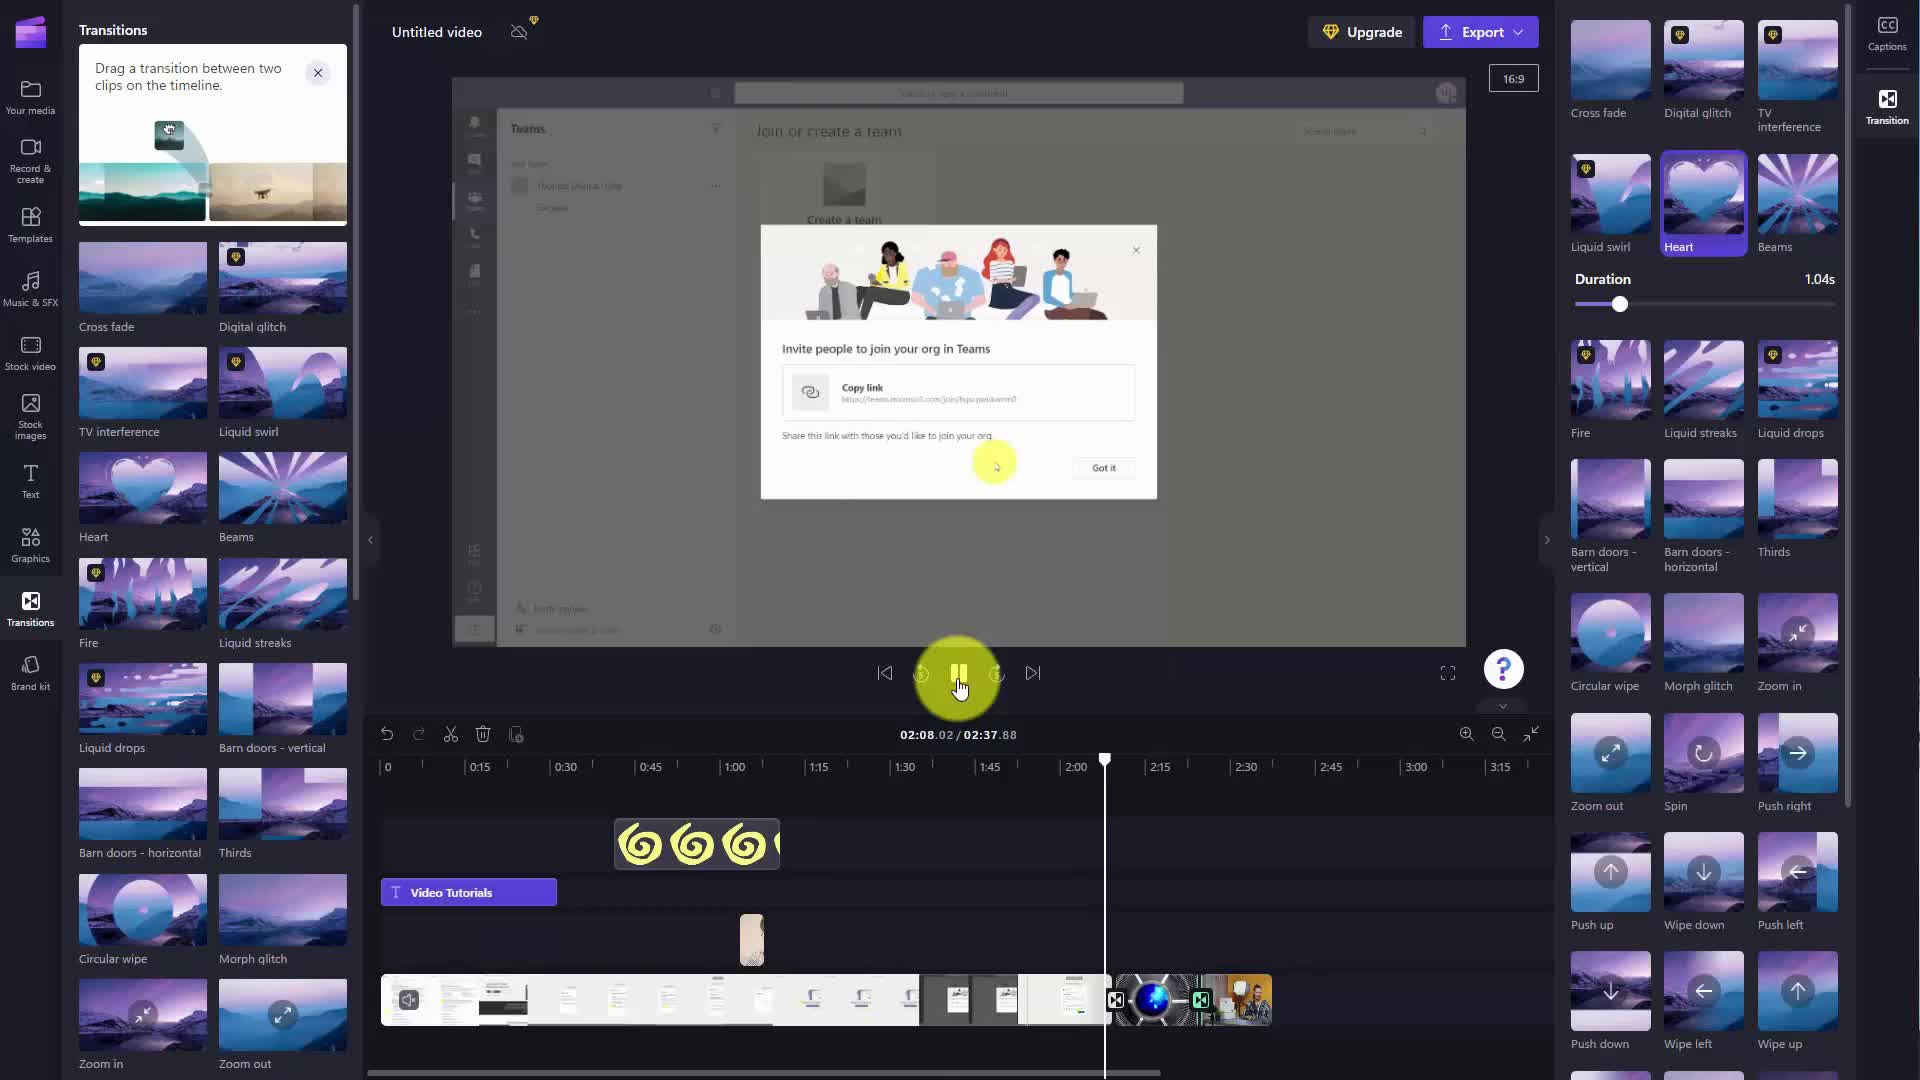Redo the edit in timeline toolbar

coord(419,734)
